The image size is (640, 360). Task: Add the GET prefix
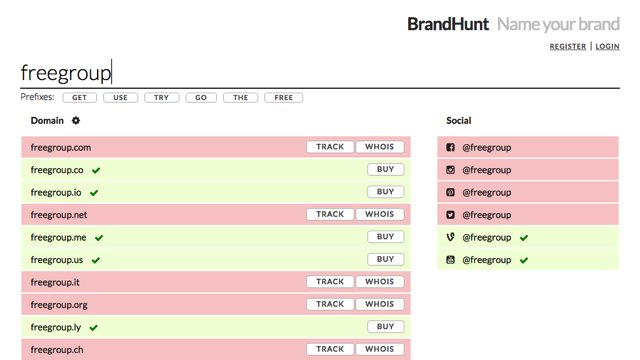(x=80, y=98)
